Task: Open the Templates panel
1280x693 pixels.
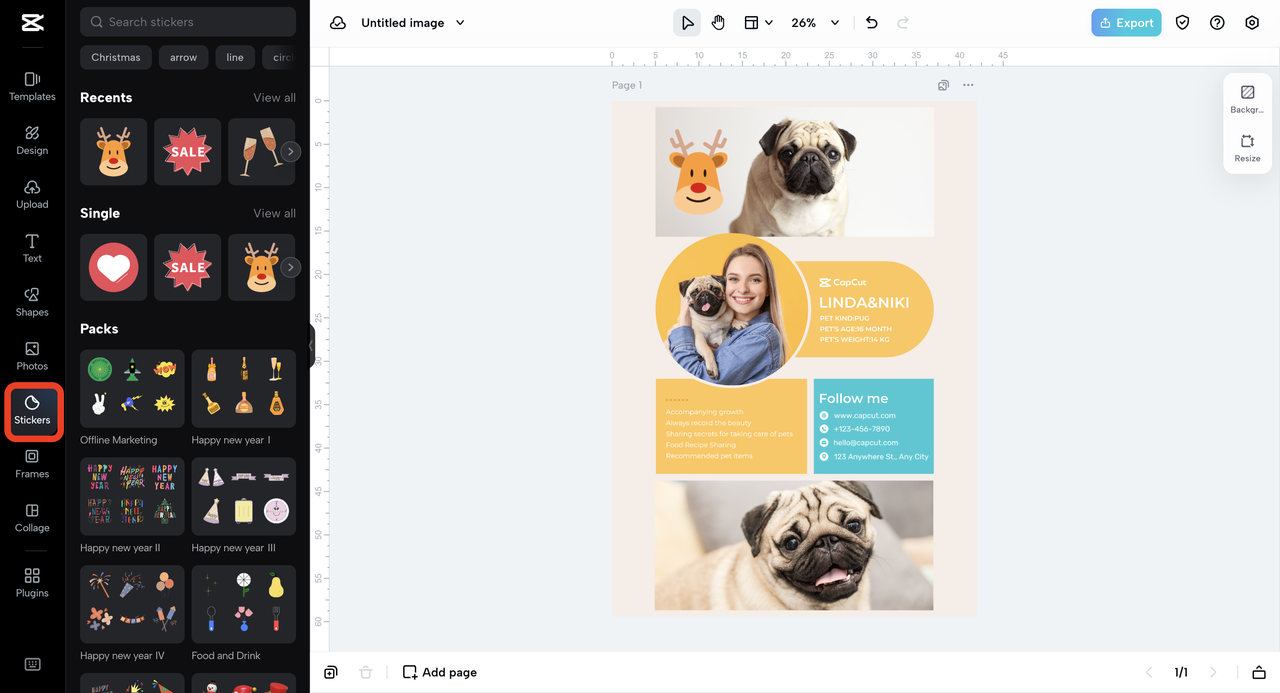Action: (x=32, y=86)
